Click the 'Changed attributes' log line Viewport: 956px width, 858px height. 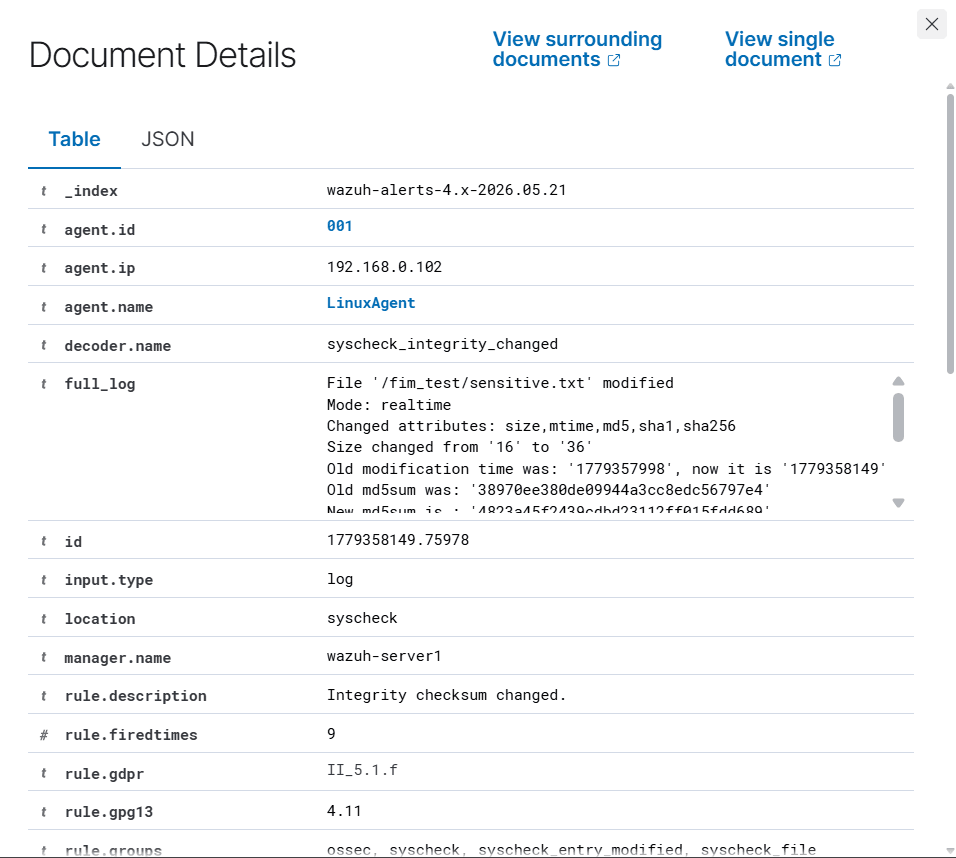tap(531, 426)
